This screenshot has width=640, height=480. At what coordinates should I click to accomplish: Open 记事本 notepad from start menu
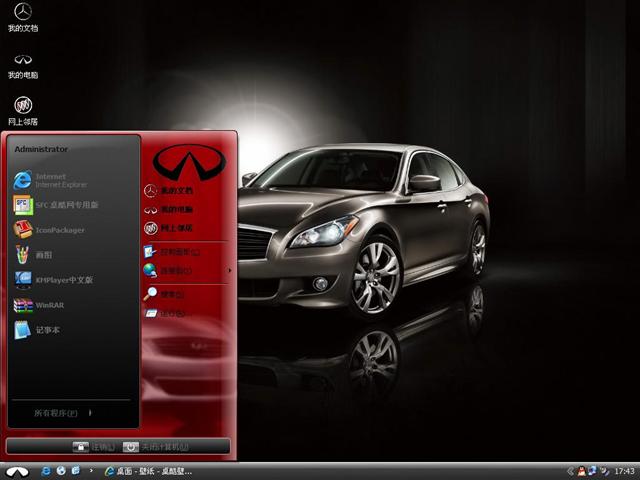37,330
